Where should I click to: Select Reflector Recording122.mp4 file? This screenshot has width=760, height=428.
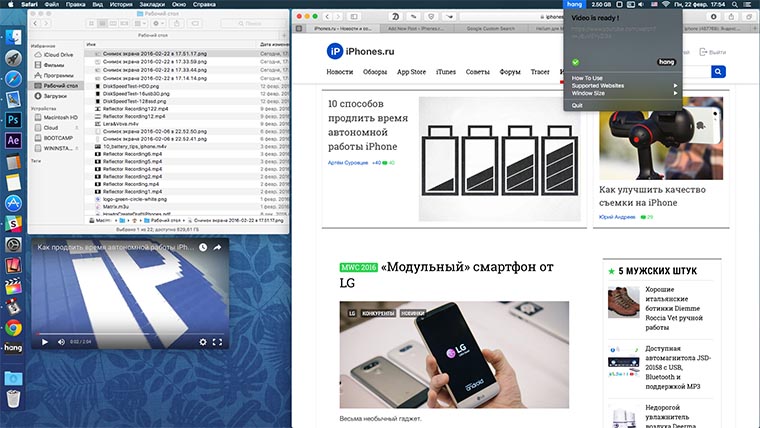pos(134,109)
